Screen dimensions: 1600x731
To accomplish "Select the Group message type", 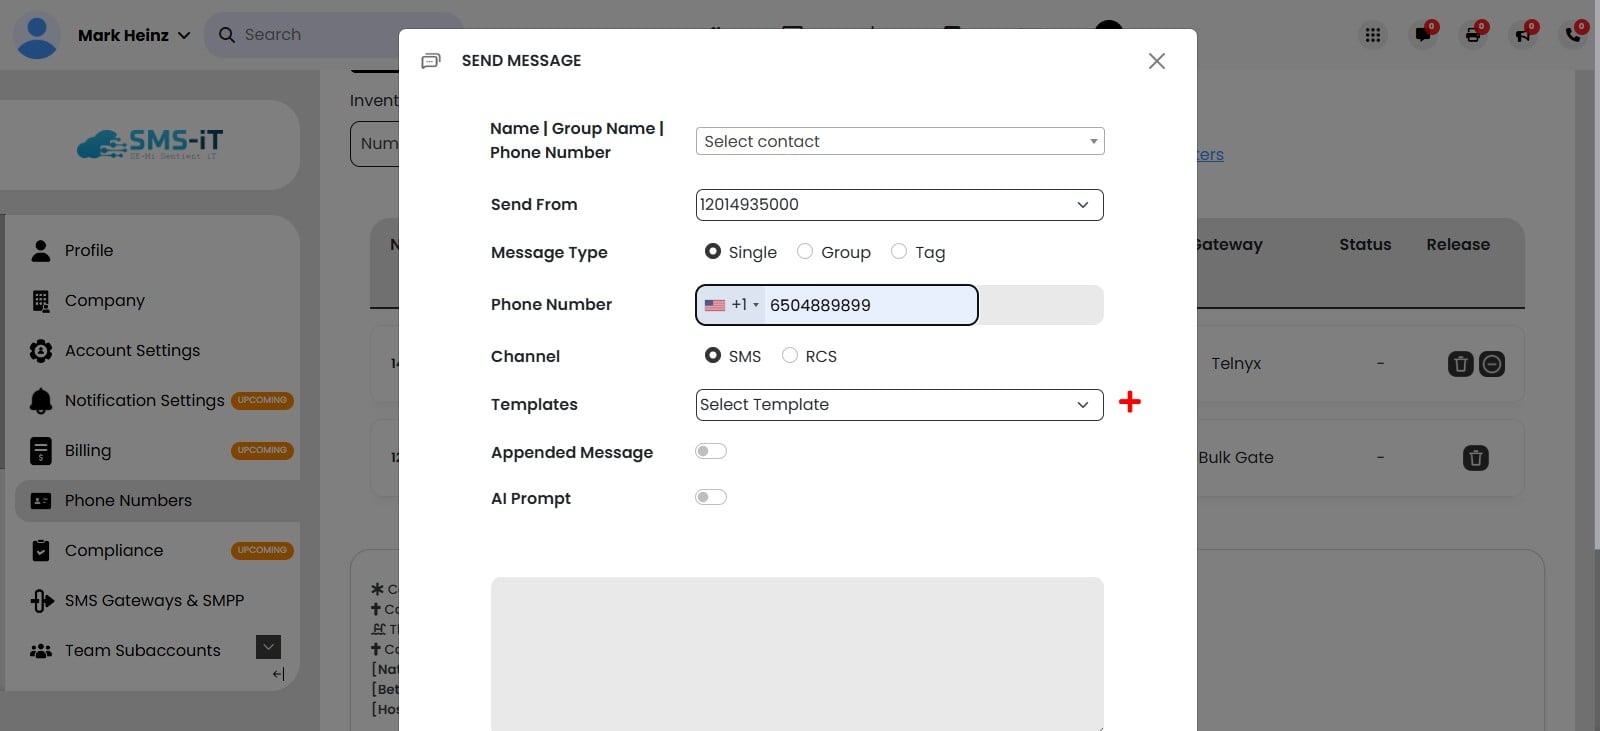I will coord(805,251).
